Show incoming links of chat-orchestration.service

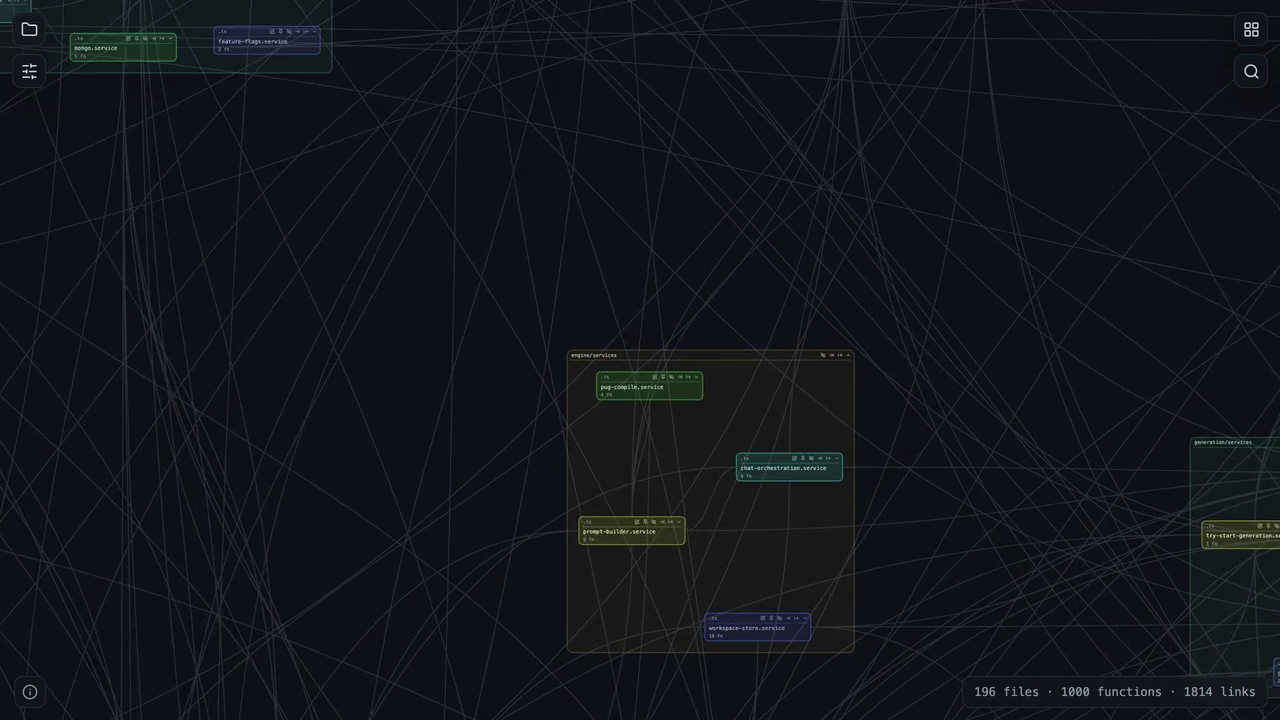click(820, 458)
